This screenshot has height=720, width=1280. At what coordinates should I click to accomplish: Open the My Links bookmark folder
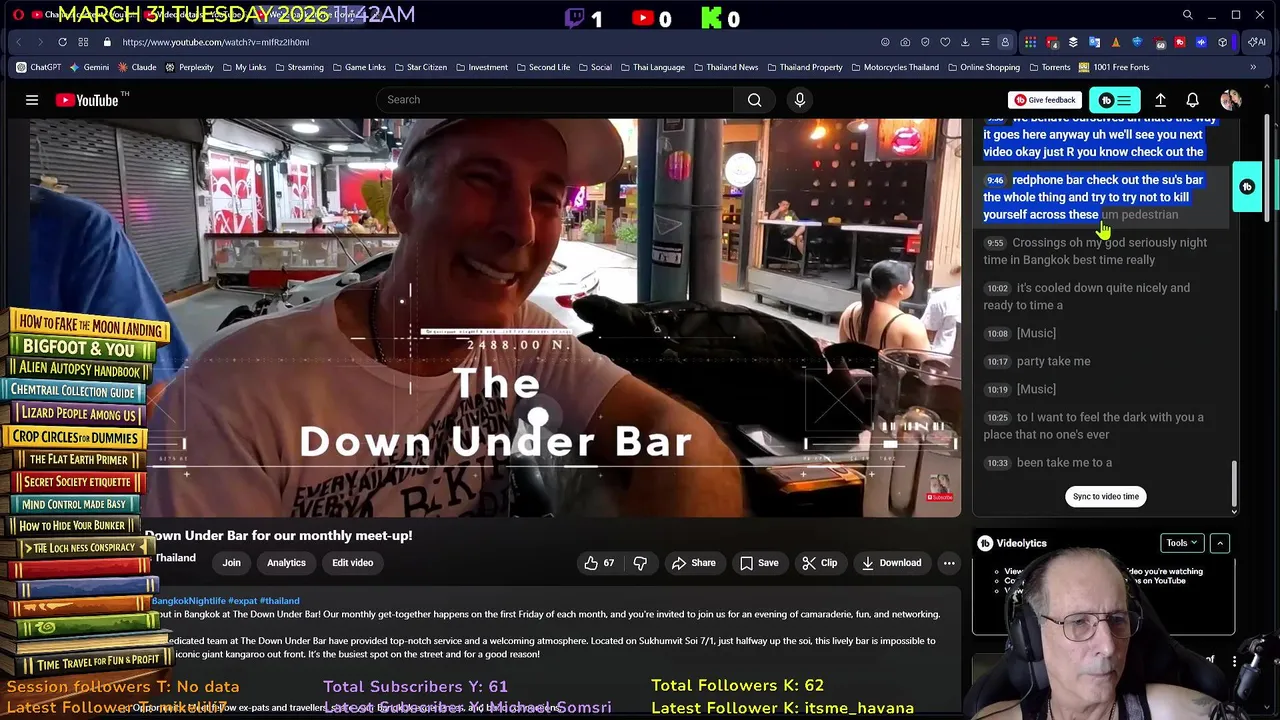pyautogui.click(x=243, y=67)
